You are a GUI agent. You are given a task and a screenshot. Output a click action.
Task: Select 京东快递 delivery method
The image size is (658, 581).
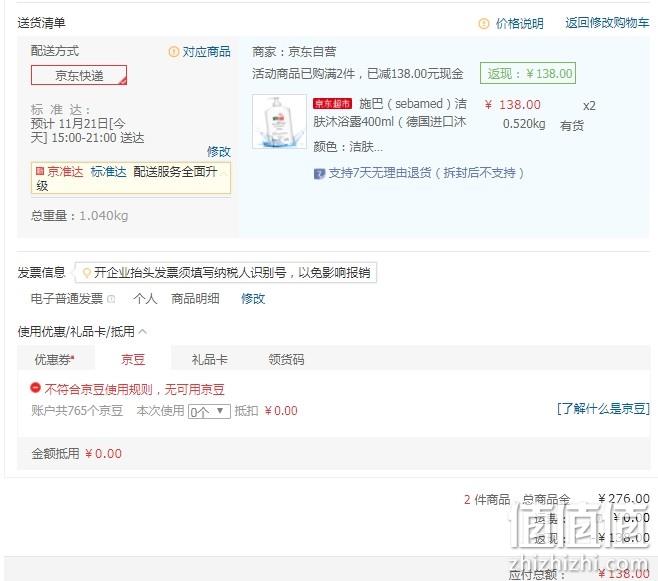pos(79,75)
